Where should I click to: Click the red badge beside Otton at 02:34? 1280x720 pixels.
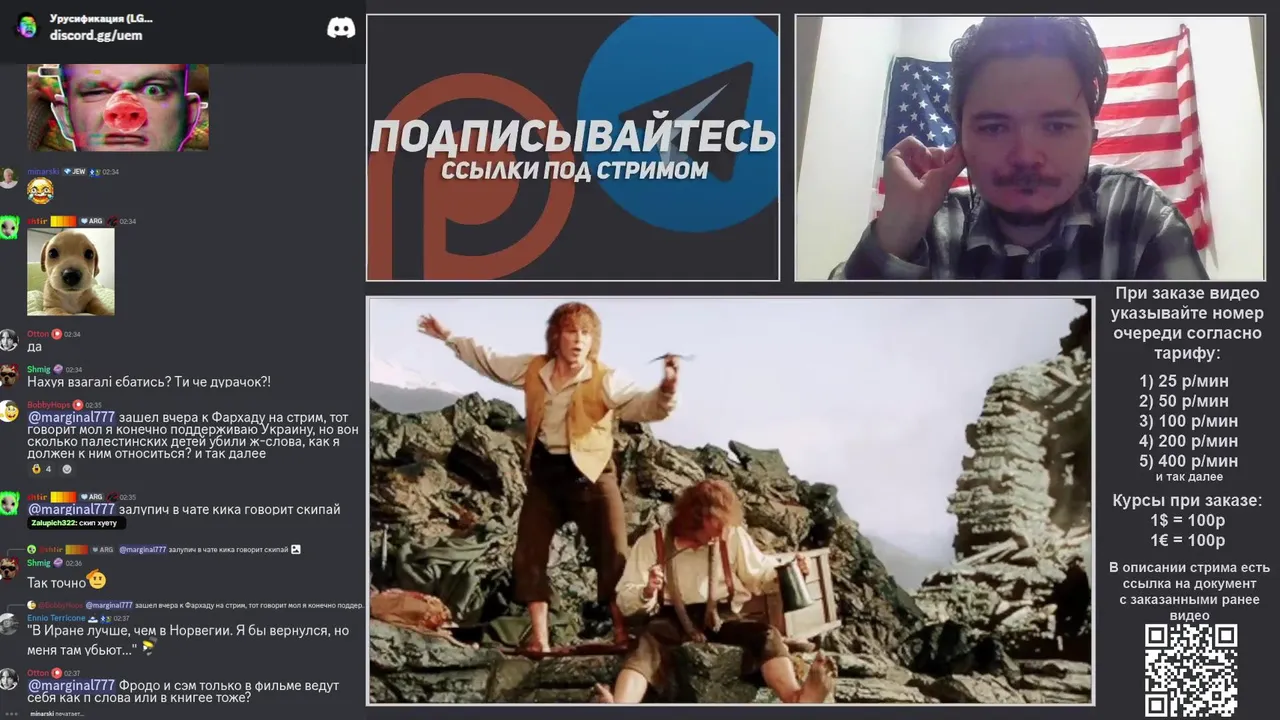(x=57, y=334)
